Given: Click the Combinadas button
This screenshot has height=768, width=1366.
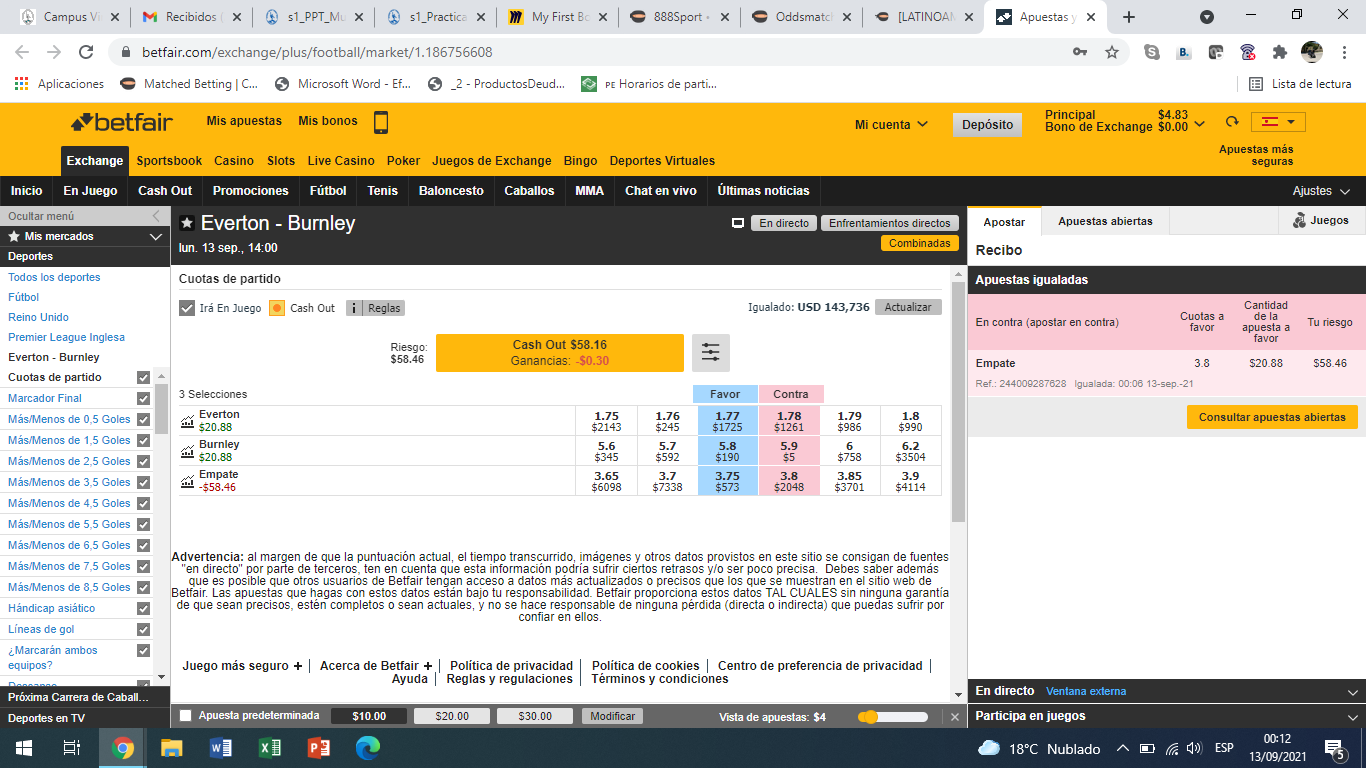Looking at the screenshot, I should click(920, 243).
